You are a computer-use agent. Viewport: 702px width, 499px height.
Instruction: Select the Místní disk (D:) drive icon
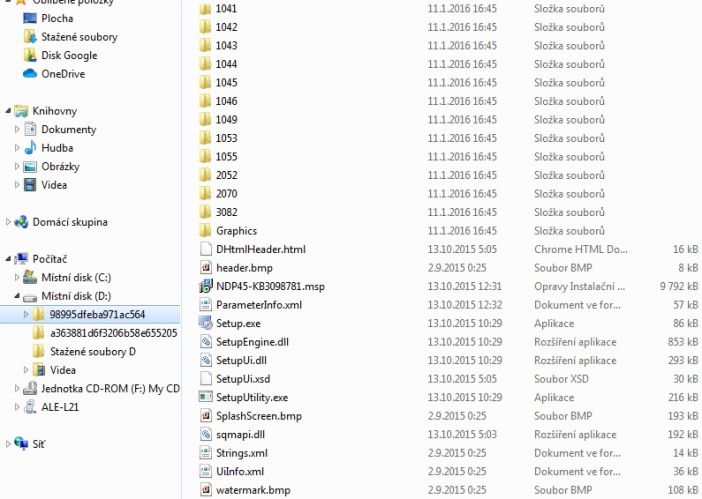point(30,297)
